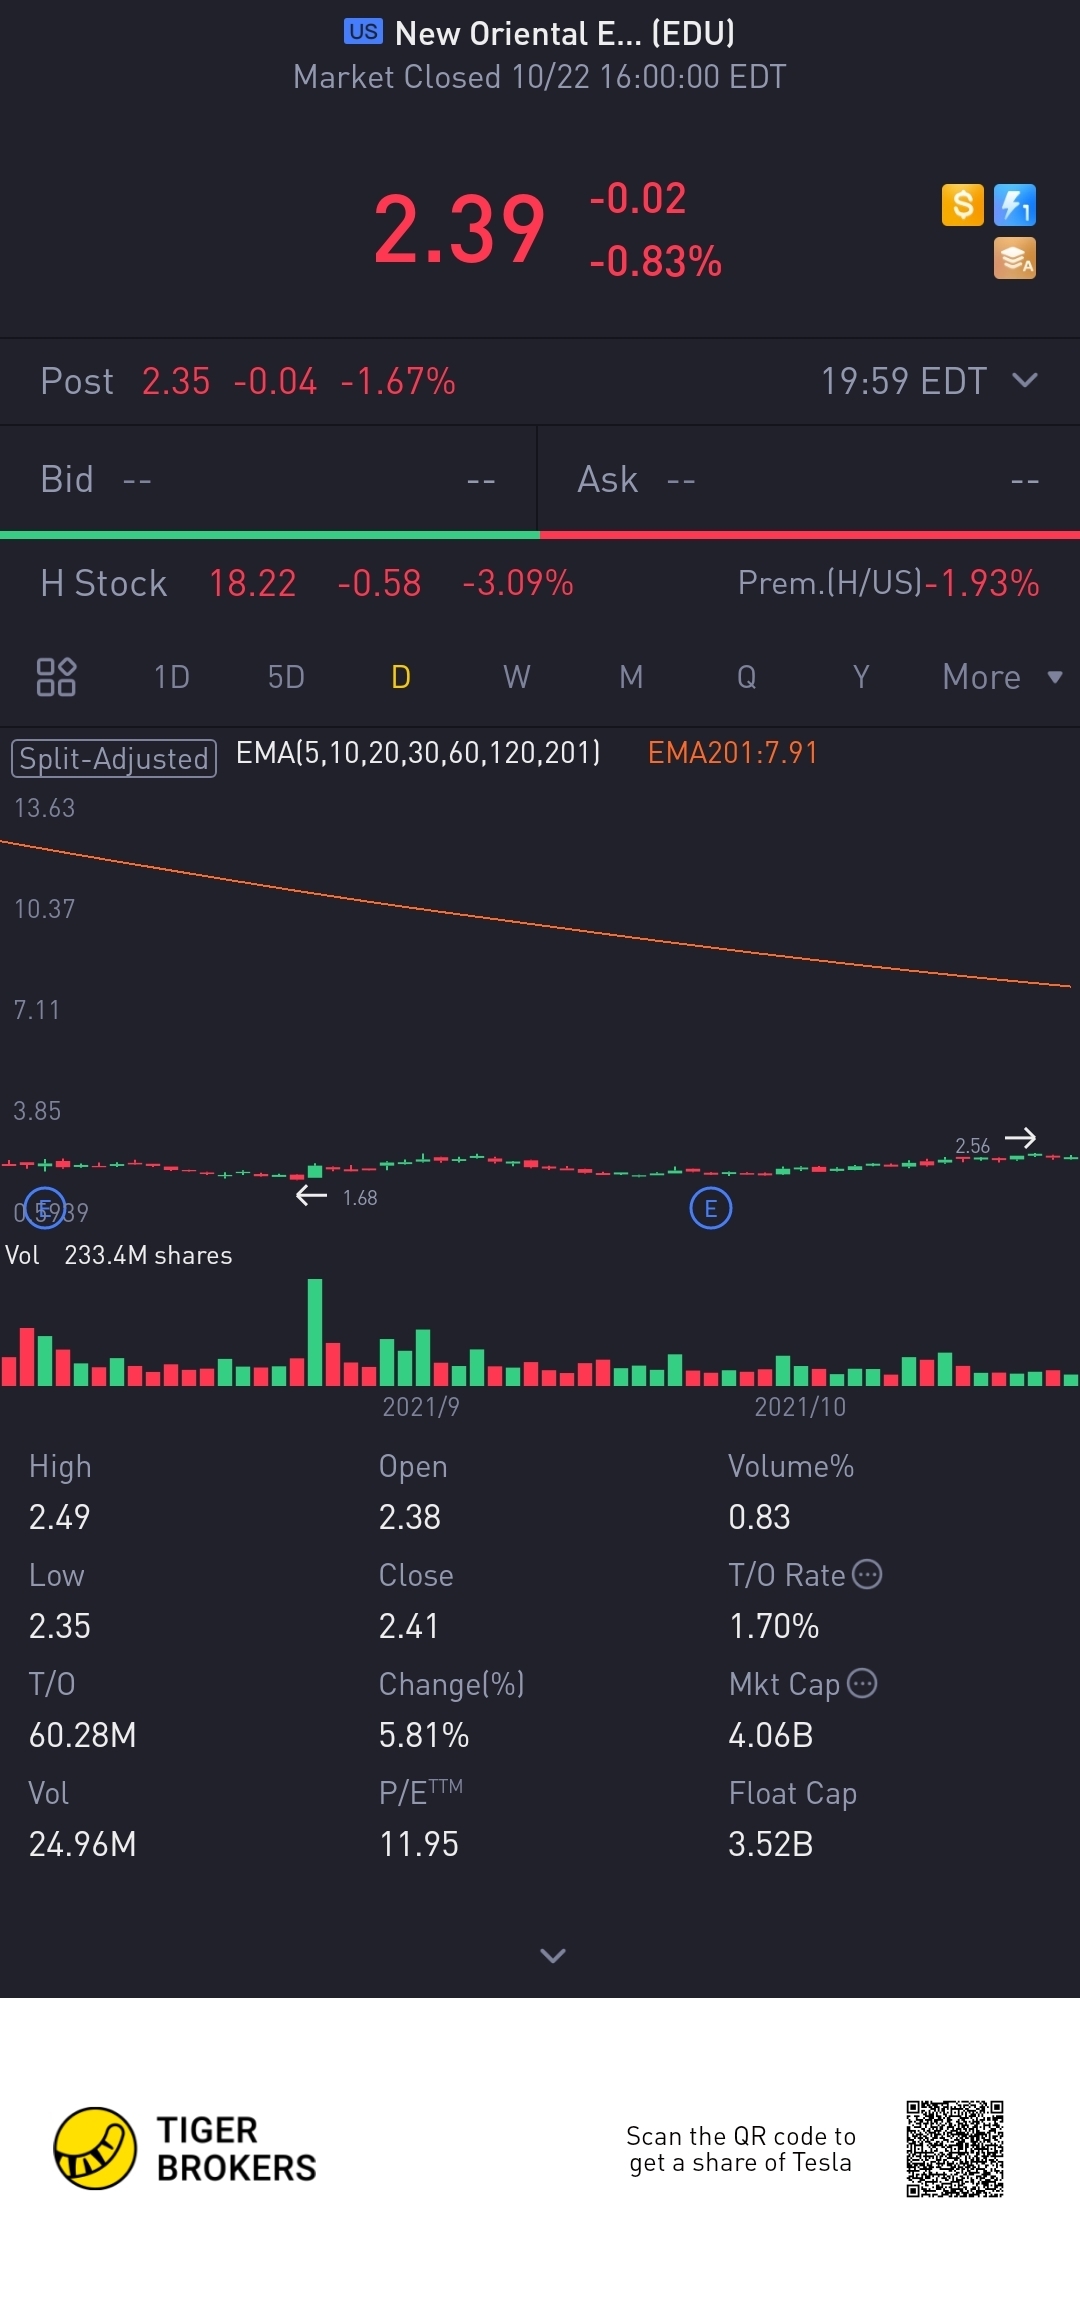This screenshot has height=2300, width=1080.
Task: Tap the Post market 2.35 price
Action: (176, 381)
